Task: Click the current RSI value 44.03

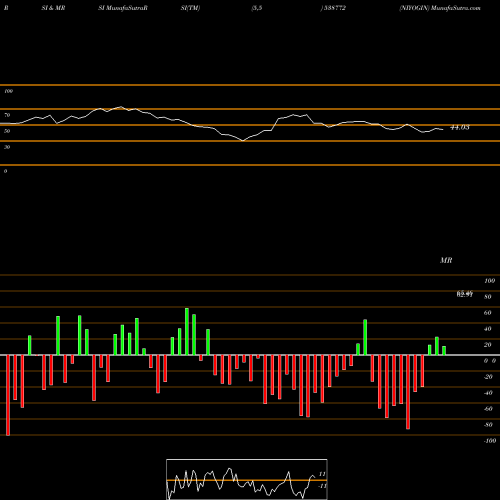Action: [460, 127]
